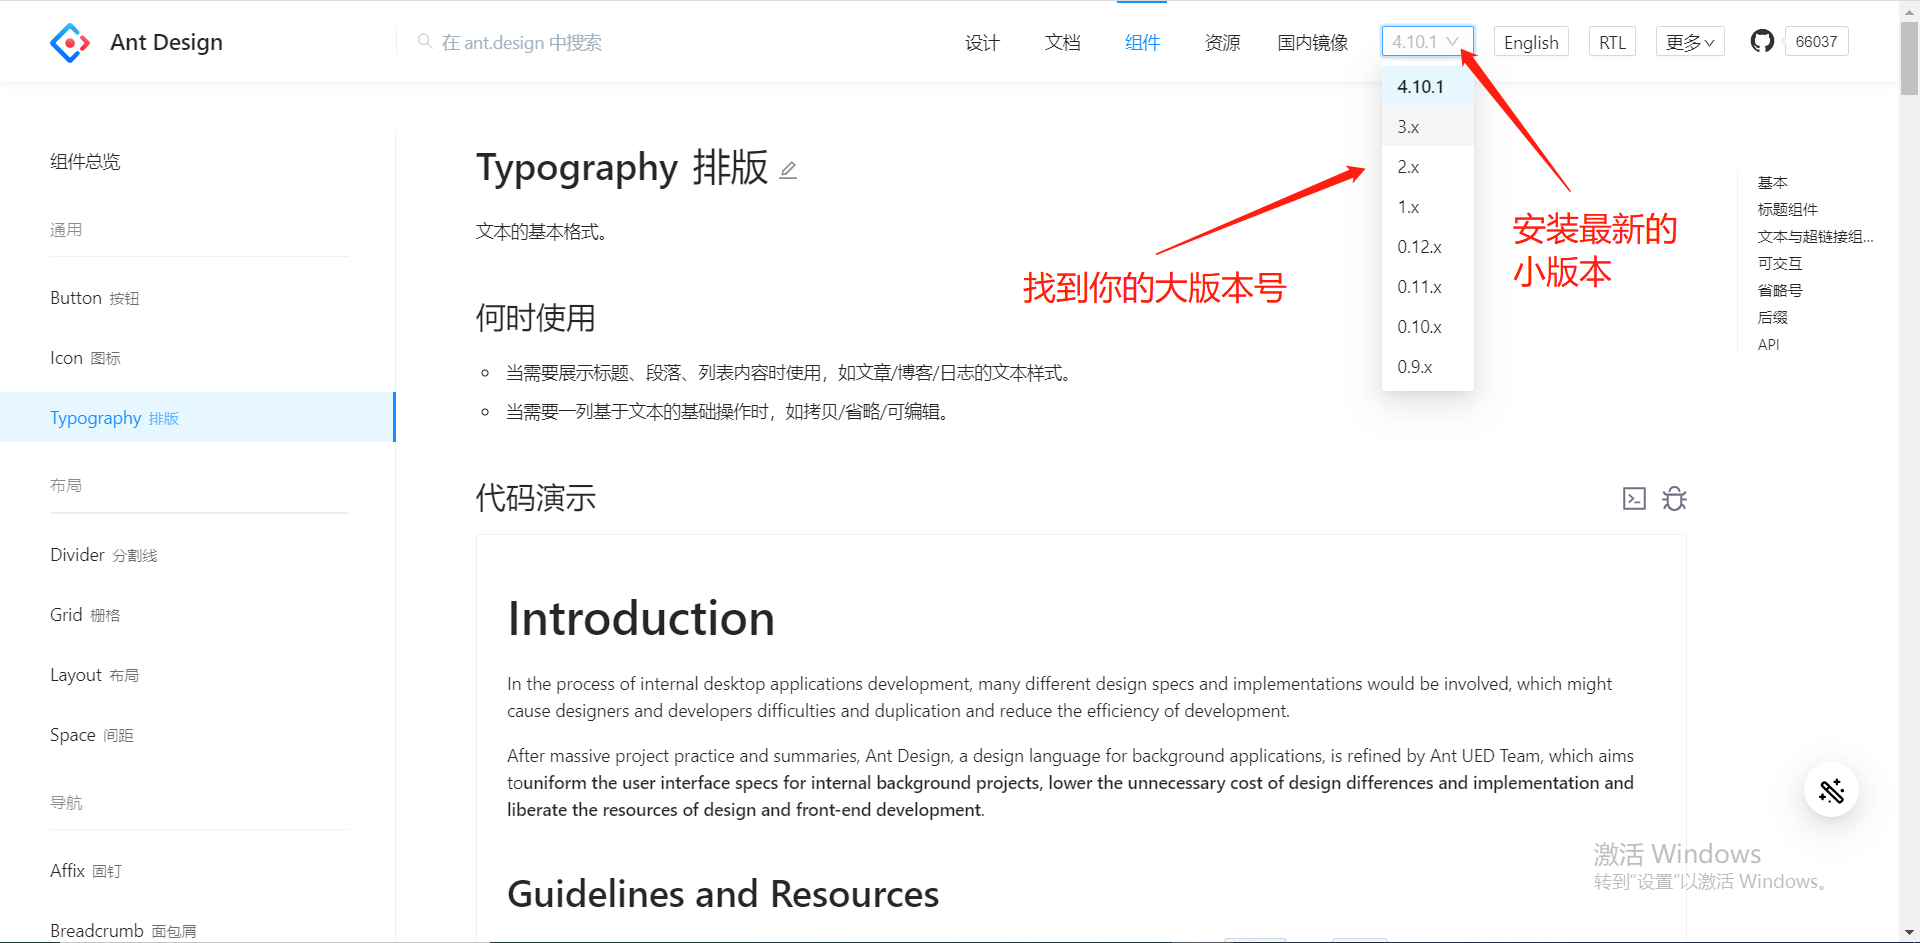The height and width of the screenshot is (943, 1920).
Task: Select version 0.9.x from the dropdown
Action: coord(1427,367)
